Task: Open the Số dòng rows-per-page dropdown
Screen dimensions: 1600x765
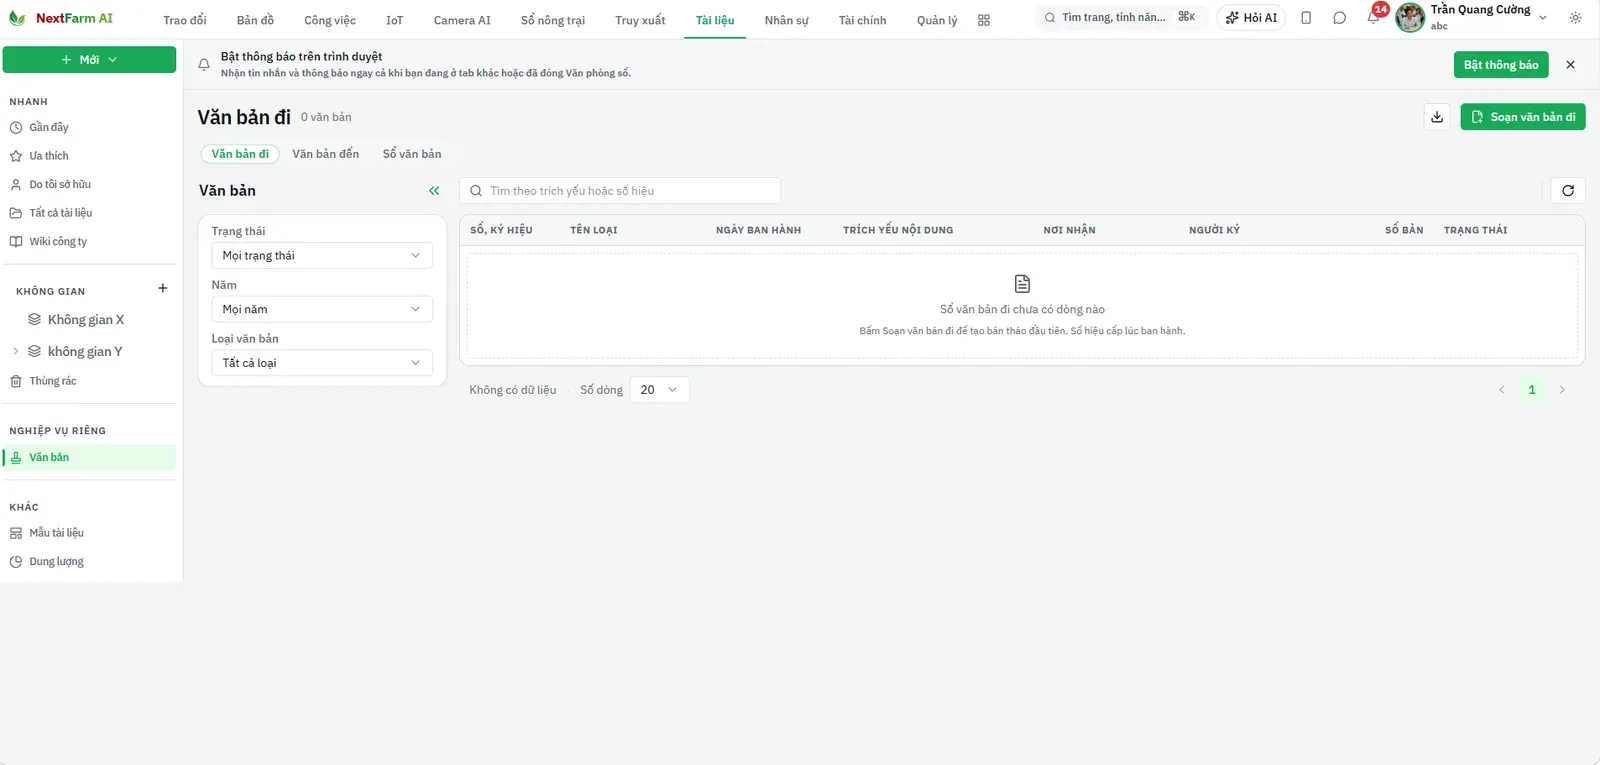Action: tap(659, 390)
